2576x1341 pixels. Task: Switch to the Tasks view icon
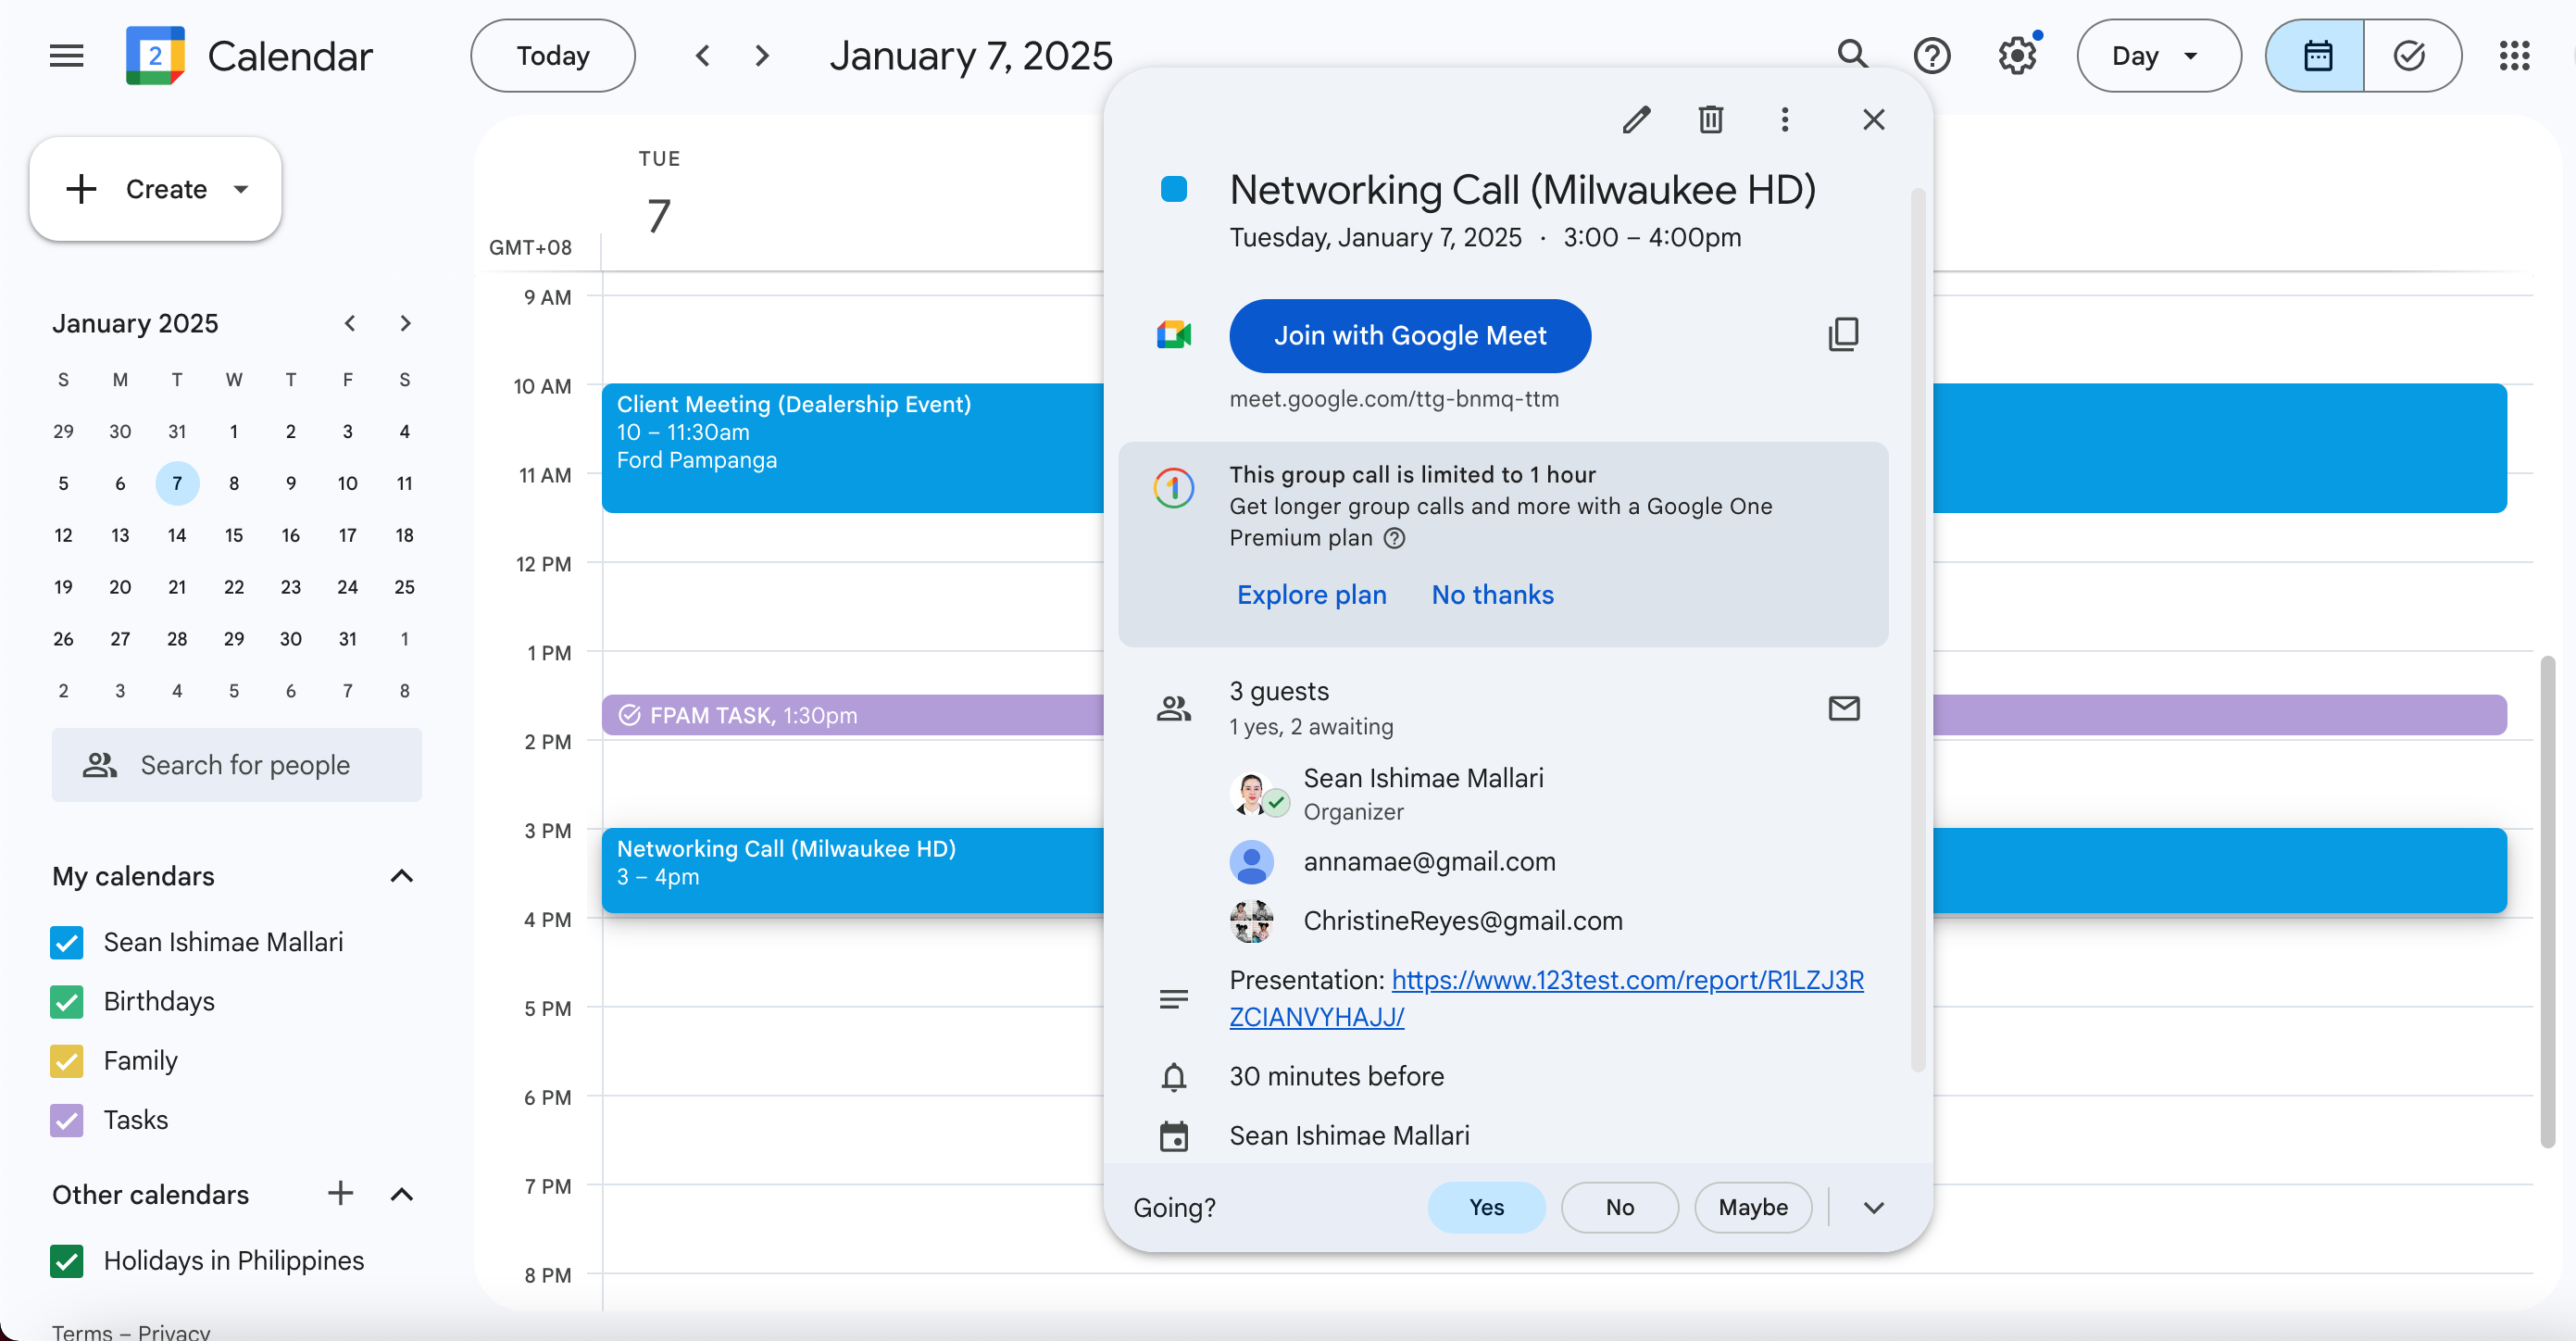pyautogui.click(x=2411, y=55)
